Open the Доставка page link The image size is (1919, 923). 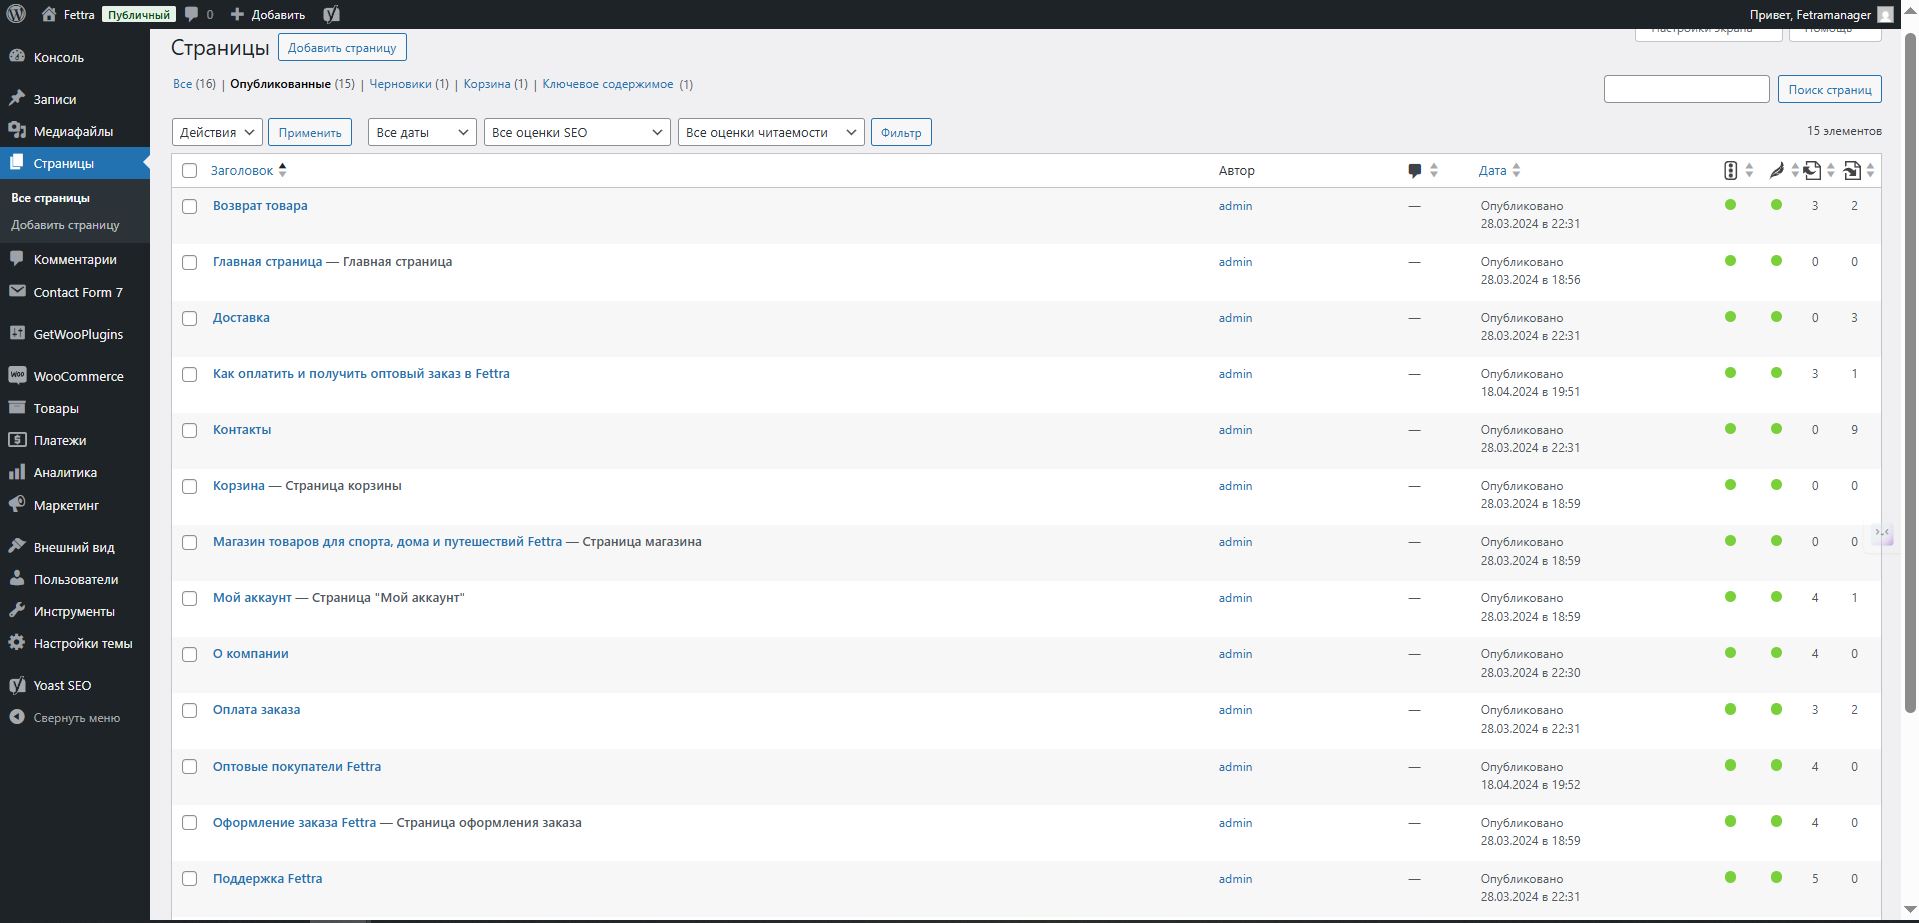tap(241, 318)
